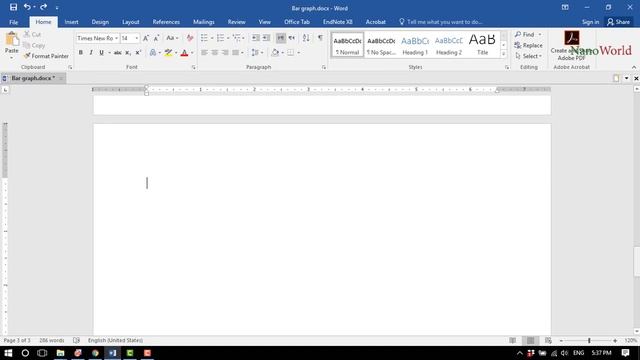Toggle left-to-right text direction
Screen dimensions: 640x360
(281, 38)
